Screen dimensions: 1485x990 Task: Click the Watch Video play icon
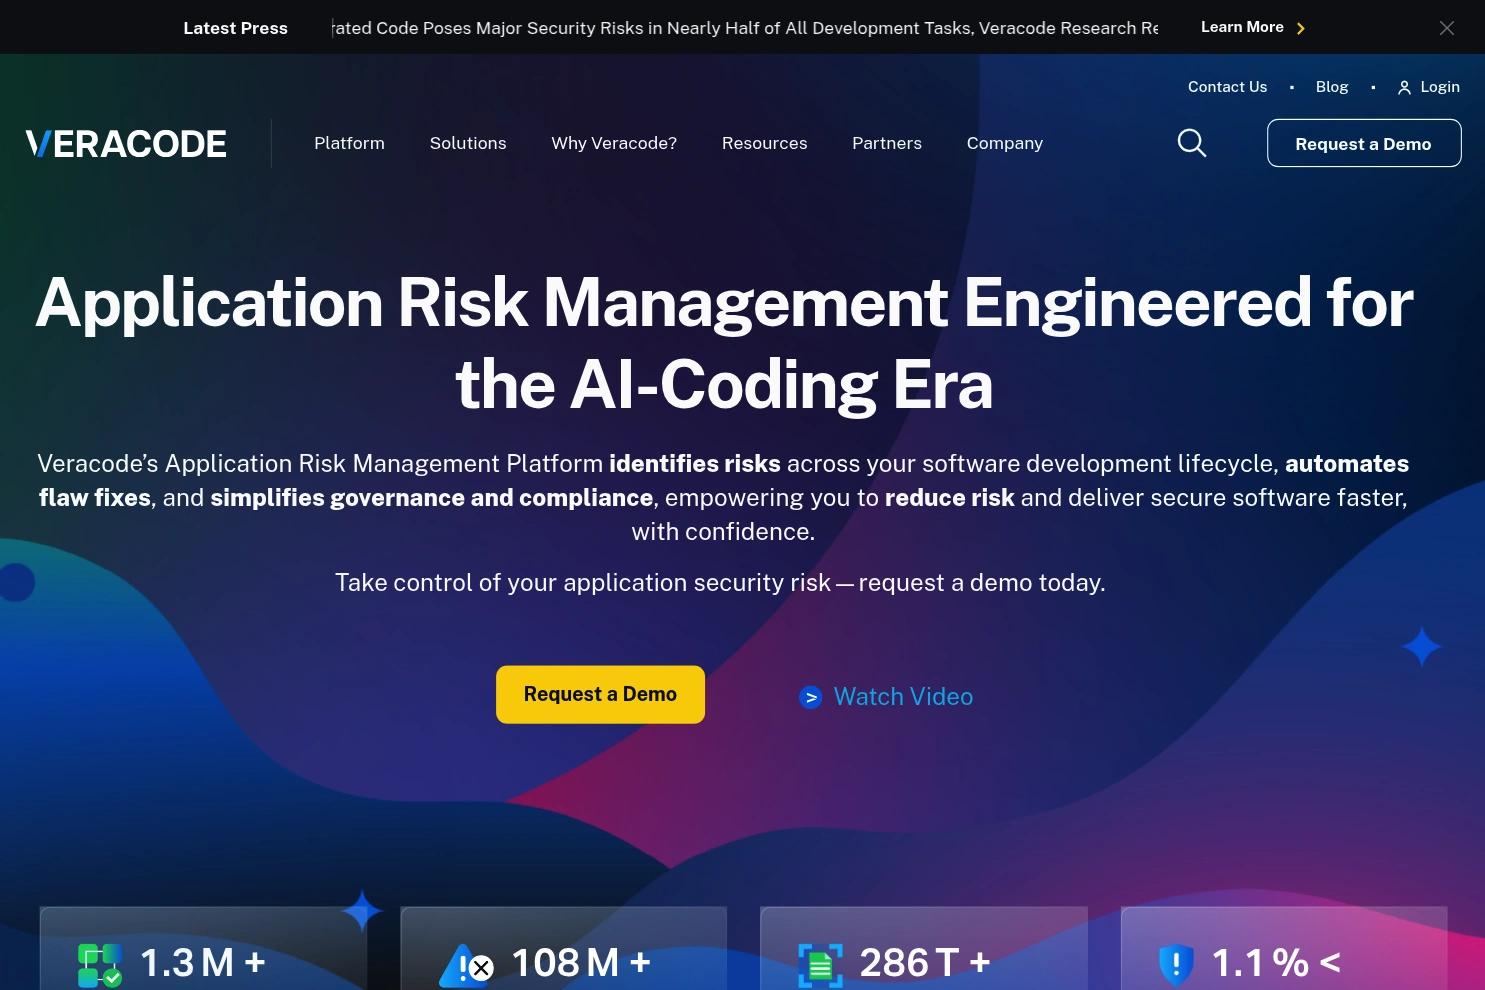(x=810, y=697)
